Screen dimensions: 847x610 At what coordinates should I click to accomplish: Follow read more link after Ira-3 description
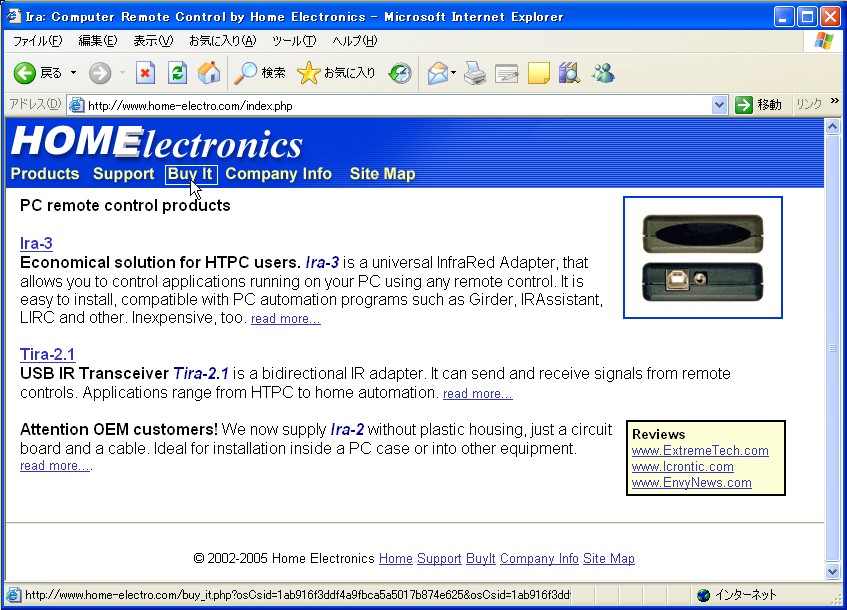pos(286,319)
